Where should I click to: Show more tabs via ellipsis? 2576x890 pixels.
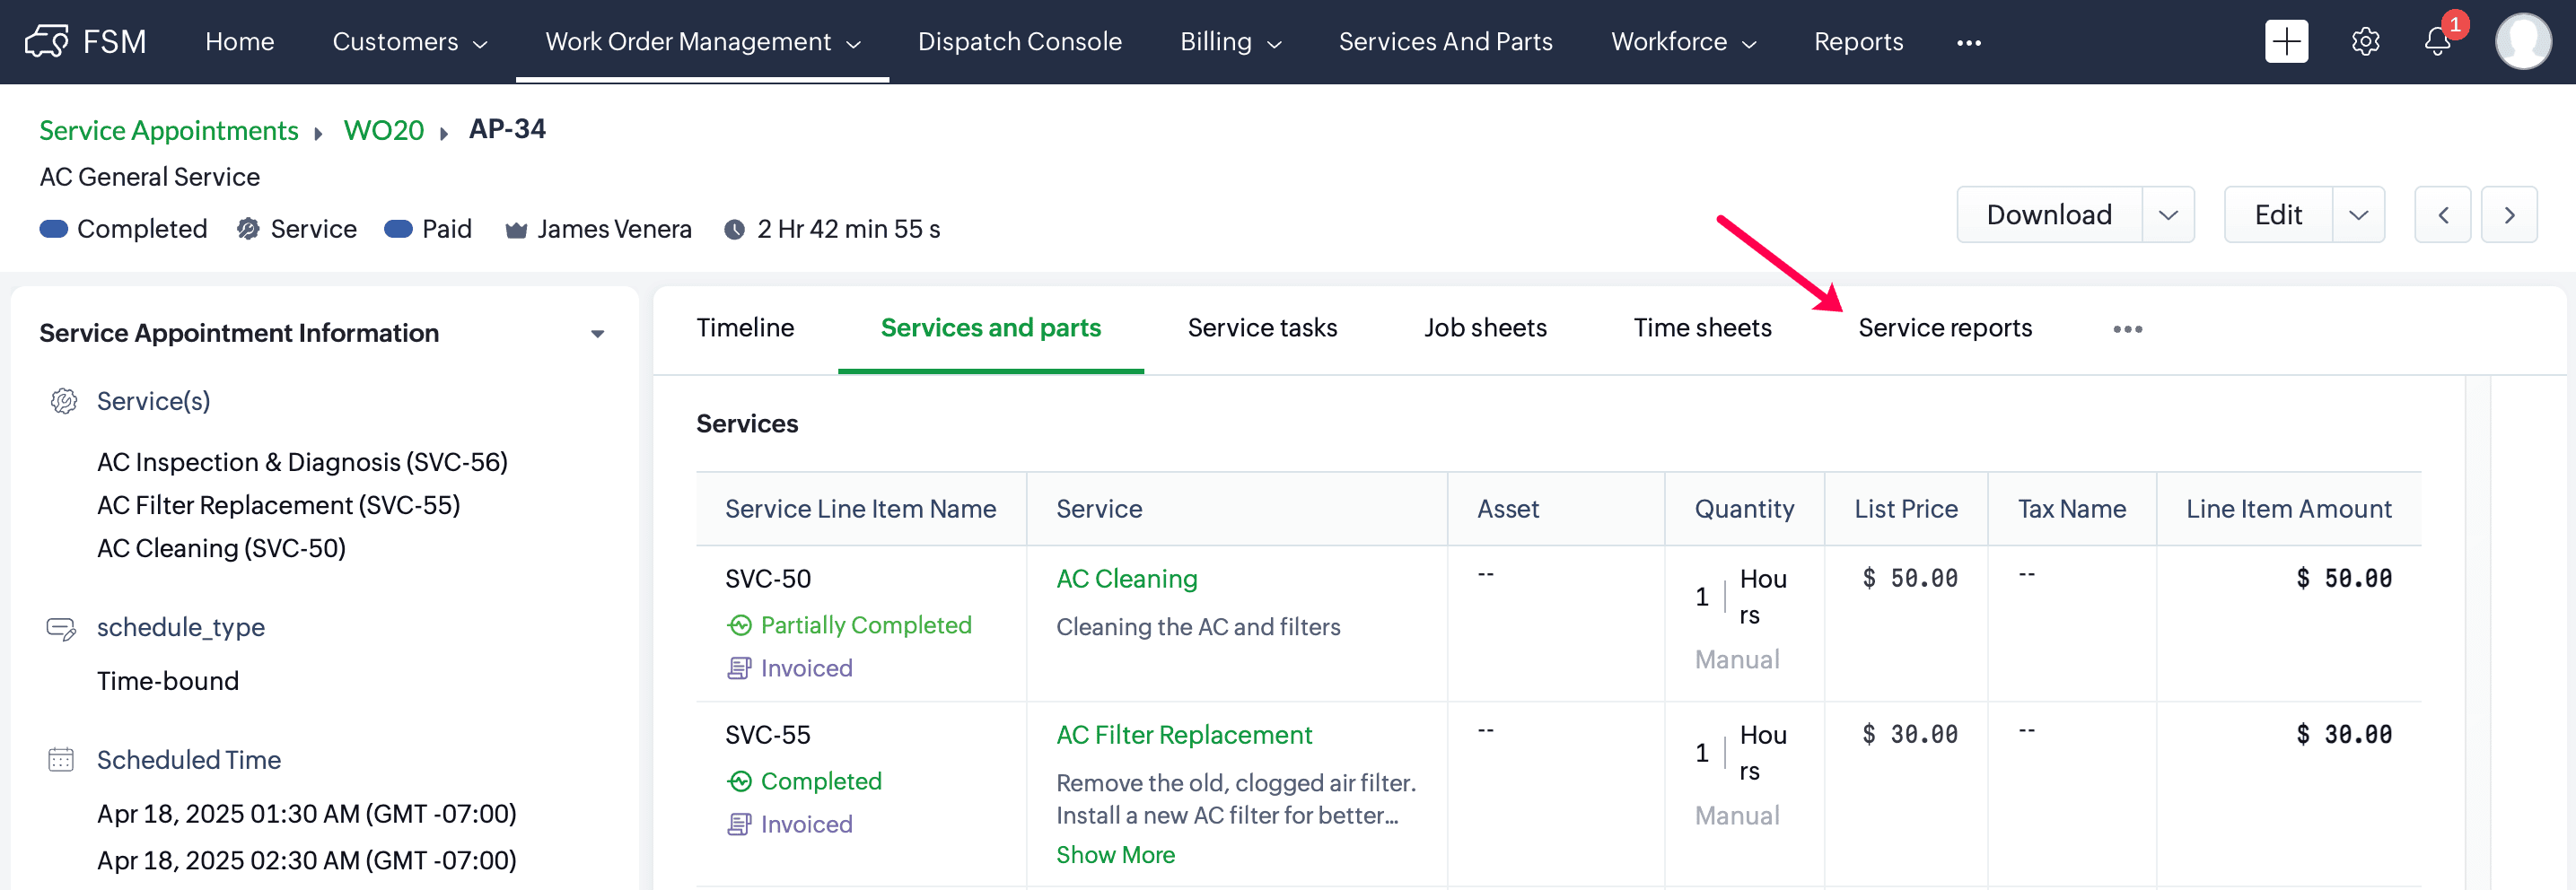click(2127, 329)
